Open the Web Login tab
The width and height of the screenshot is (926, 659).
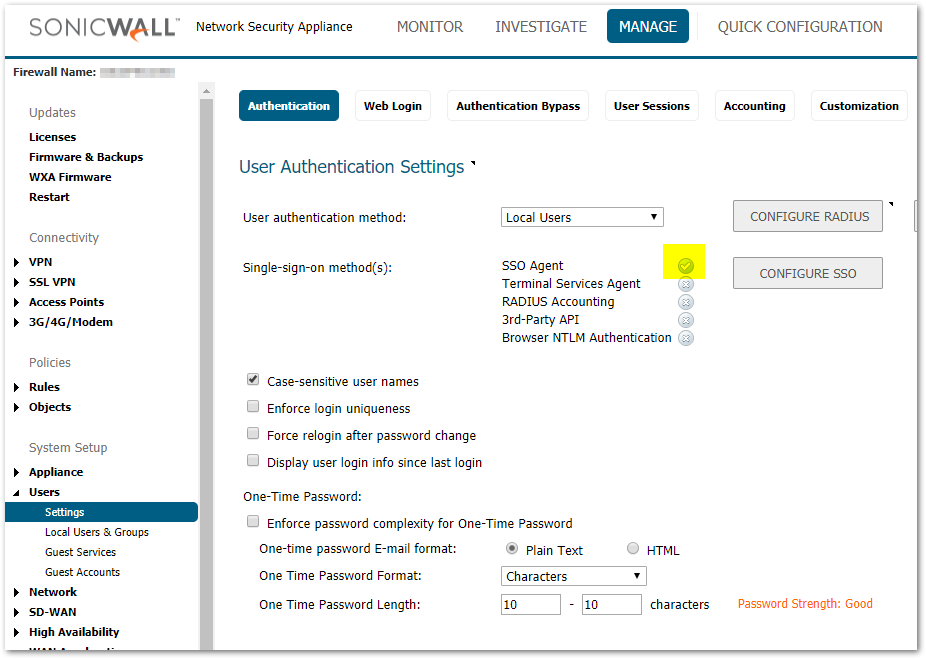point(392,106)
